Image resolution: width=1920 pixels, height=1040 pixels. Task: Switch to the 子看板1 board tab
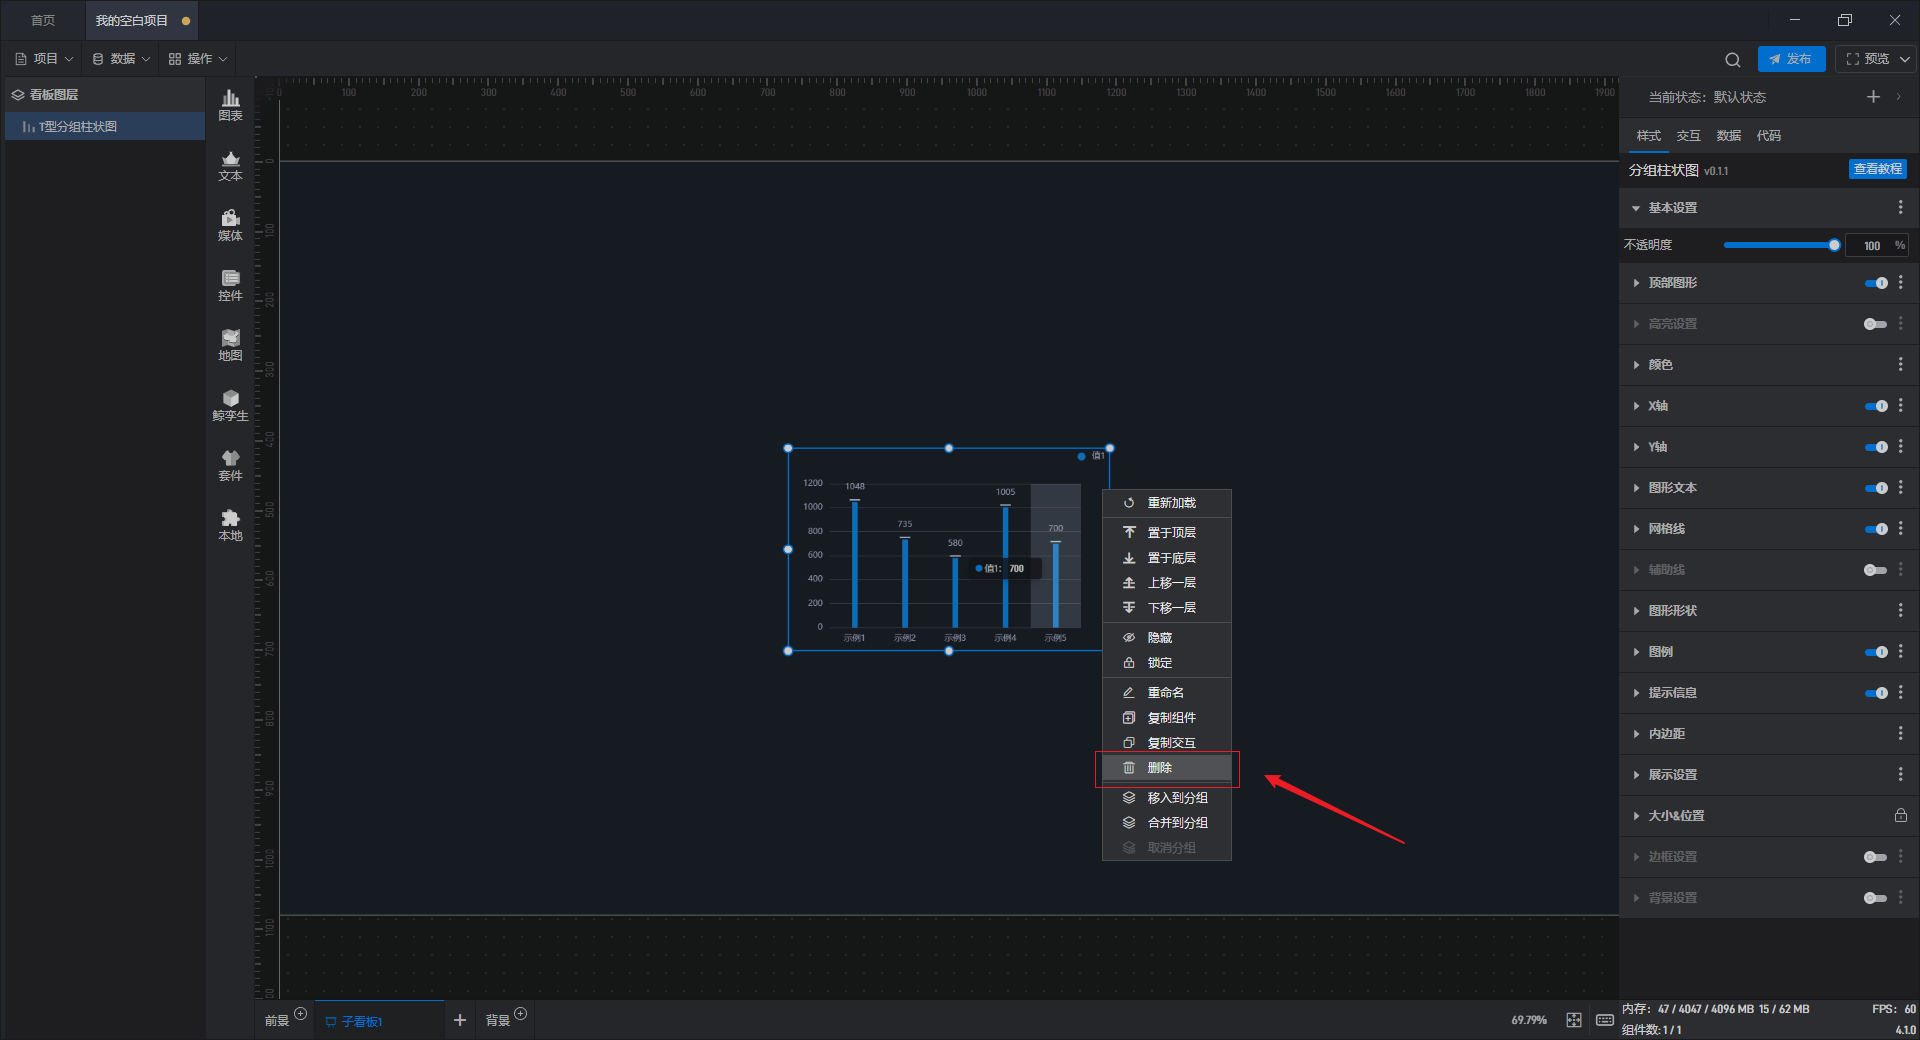click(379, 1021)
